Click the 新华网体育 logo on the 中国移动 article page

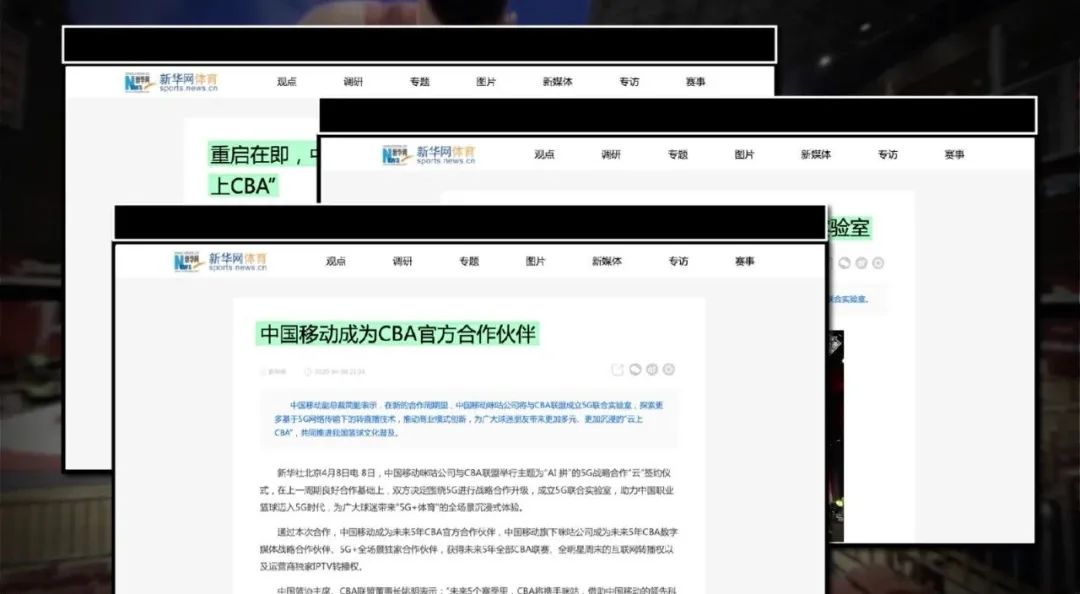pyautogui.click(x=220, y=262)
